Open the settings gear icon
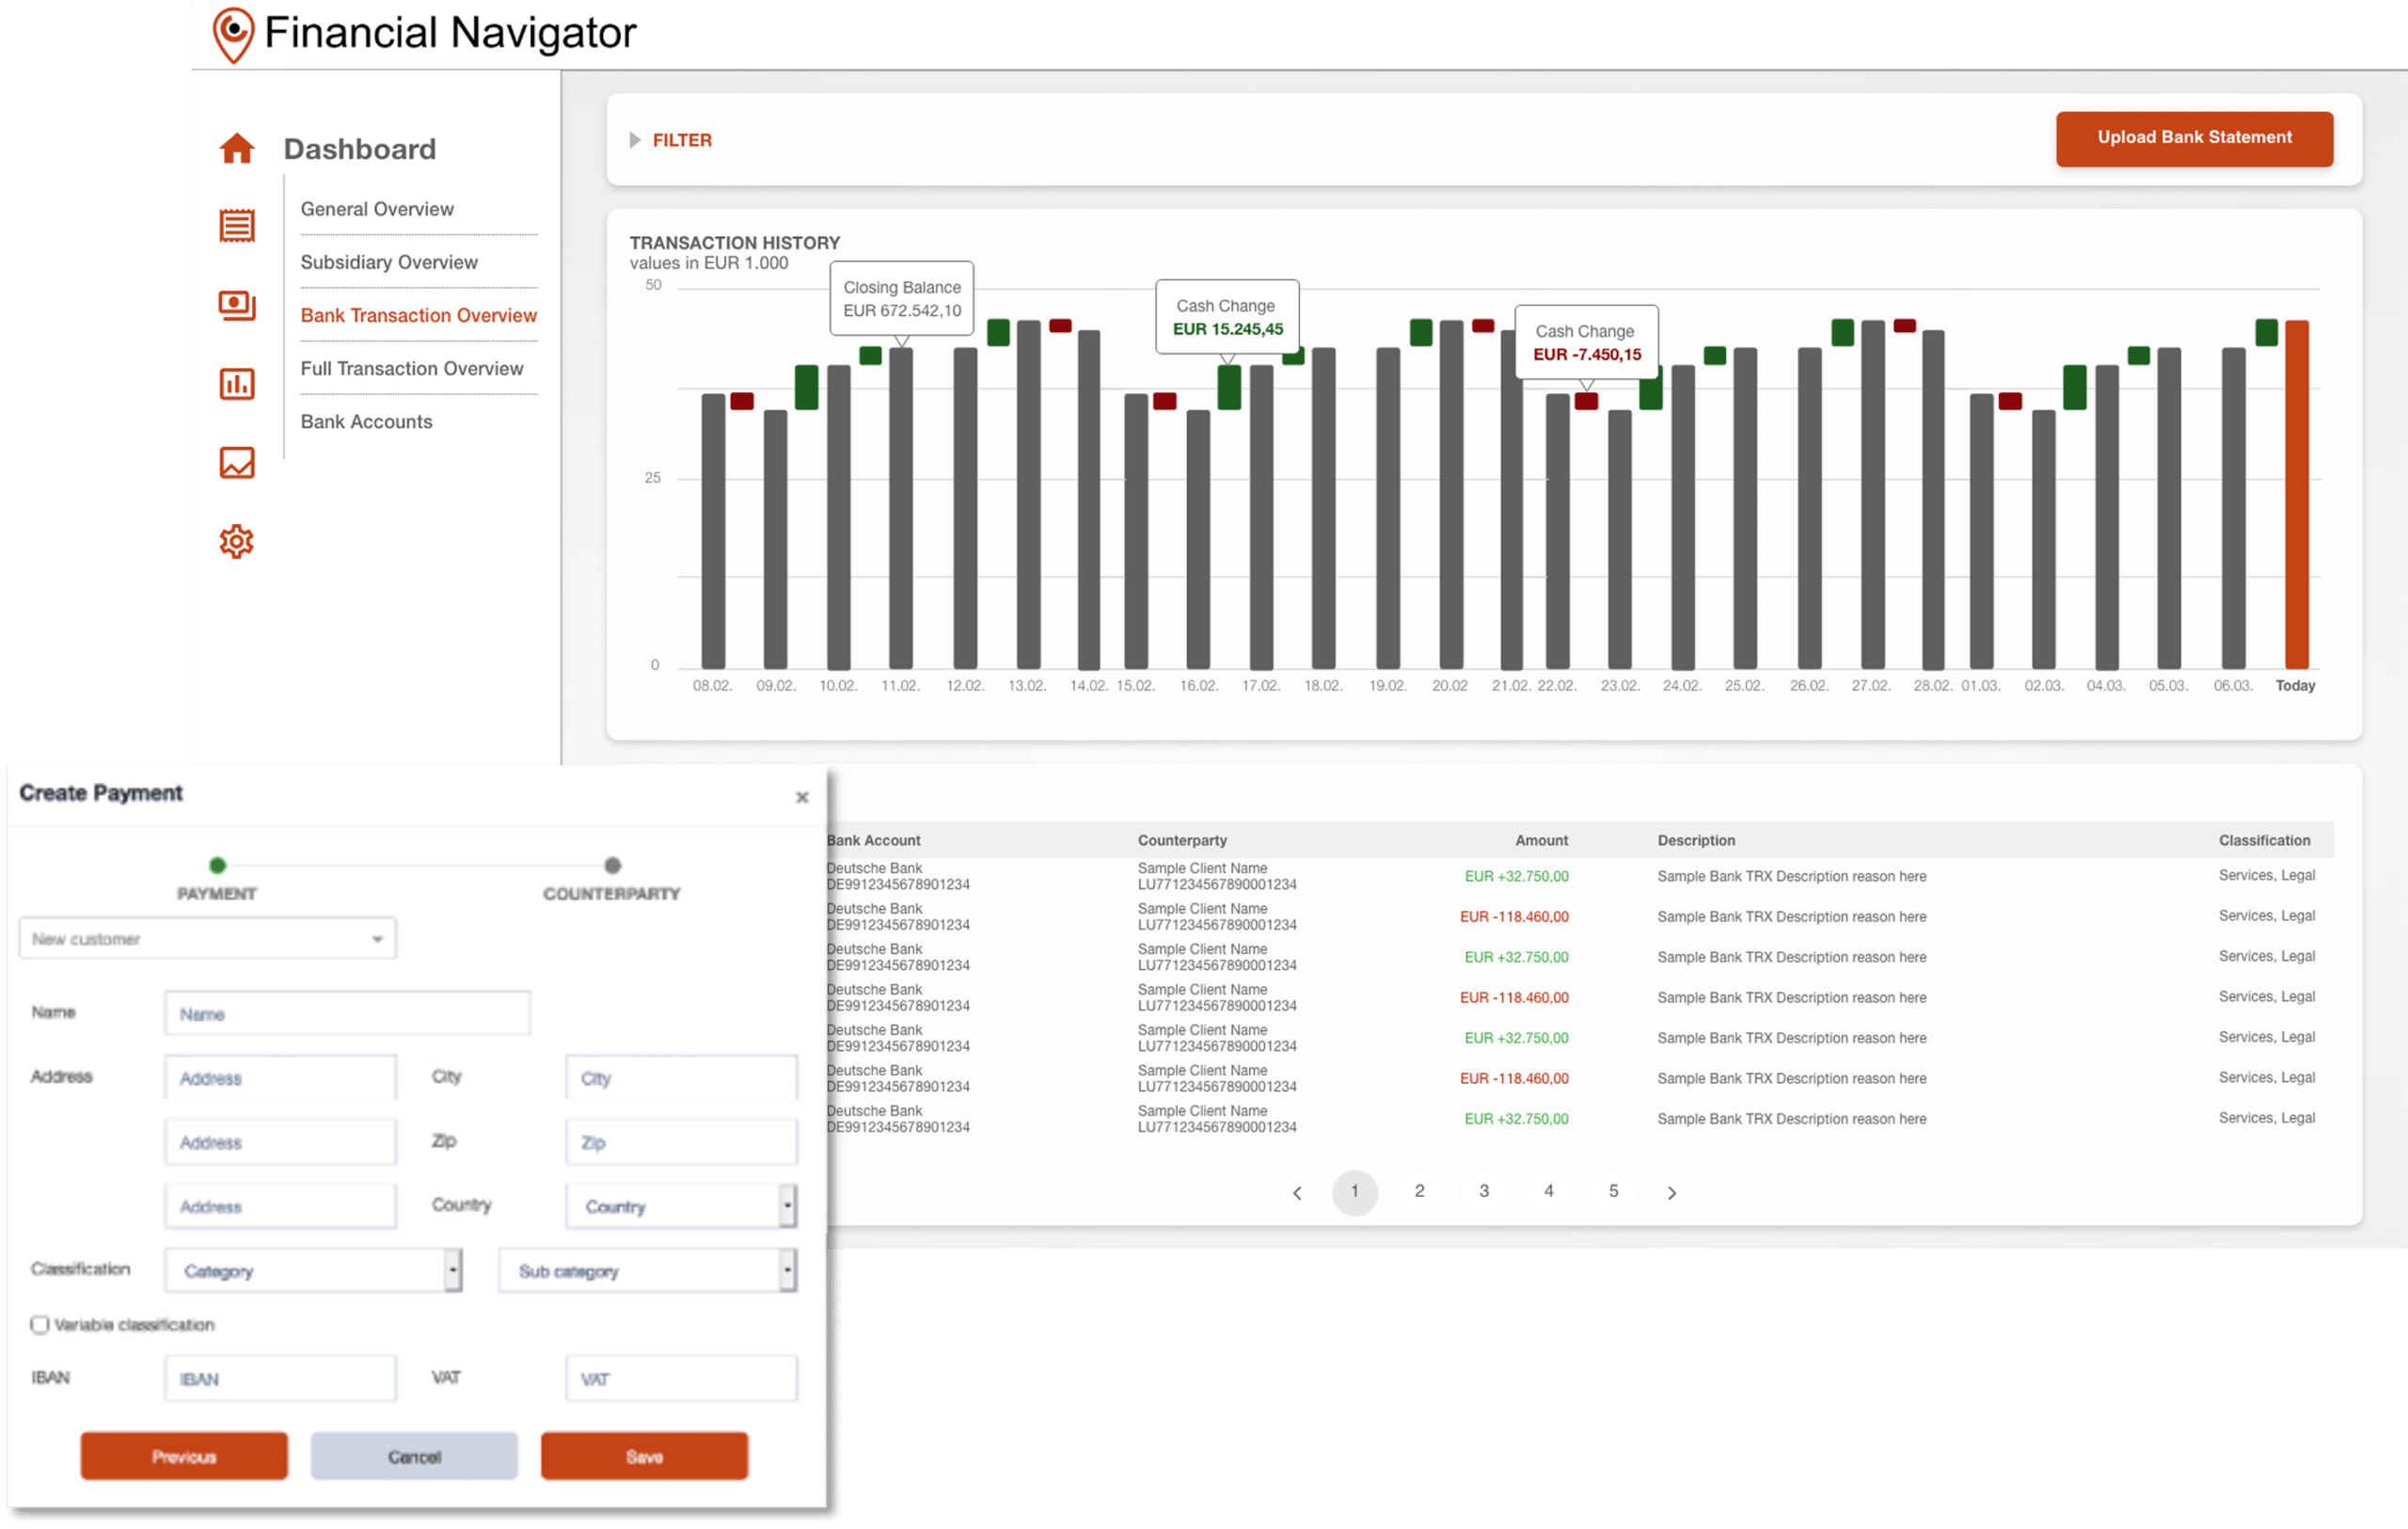Viewport: 2408px width, 1529px height. (x=236, y=542)
